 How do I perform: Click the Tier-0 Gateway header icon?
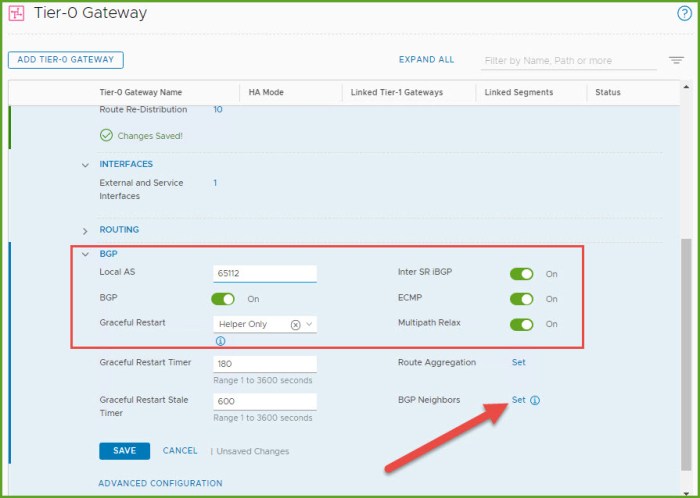click(x=17, y=14)
